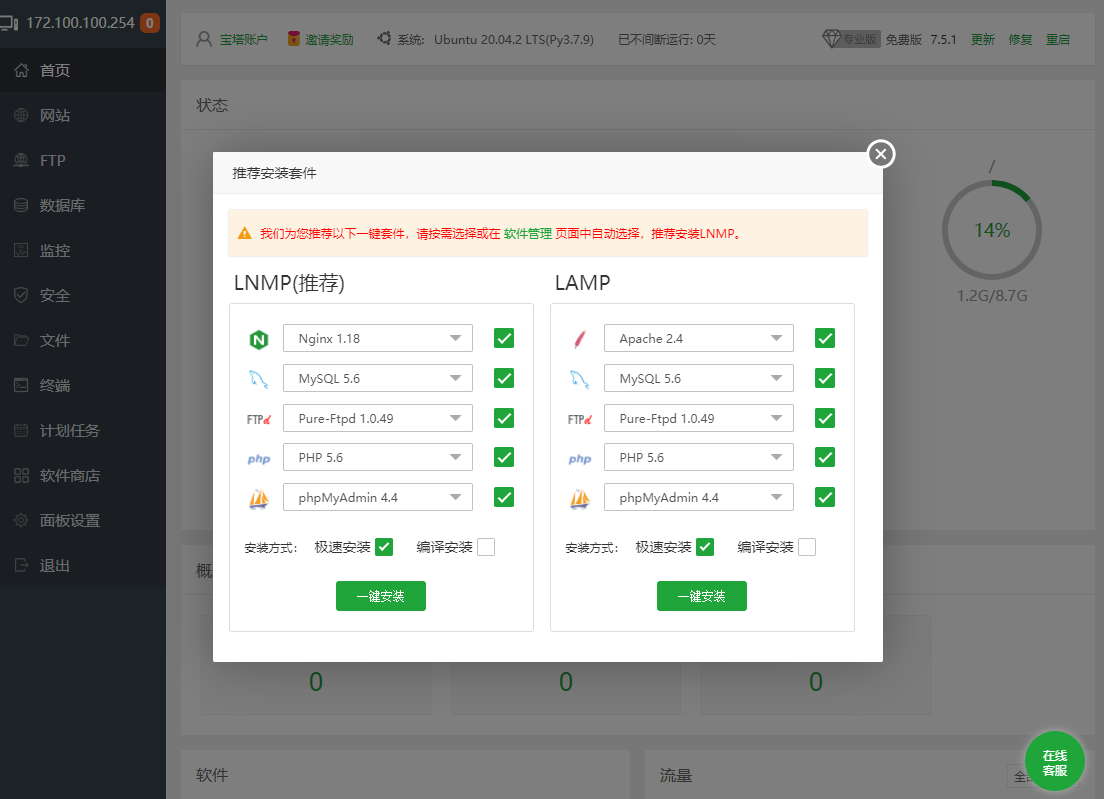Uncheck phpMyAdmin 4.4 checkbox in LAMP

point(825,497)
